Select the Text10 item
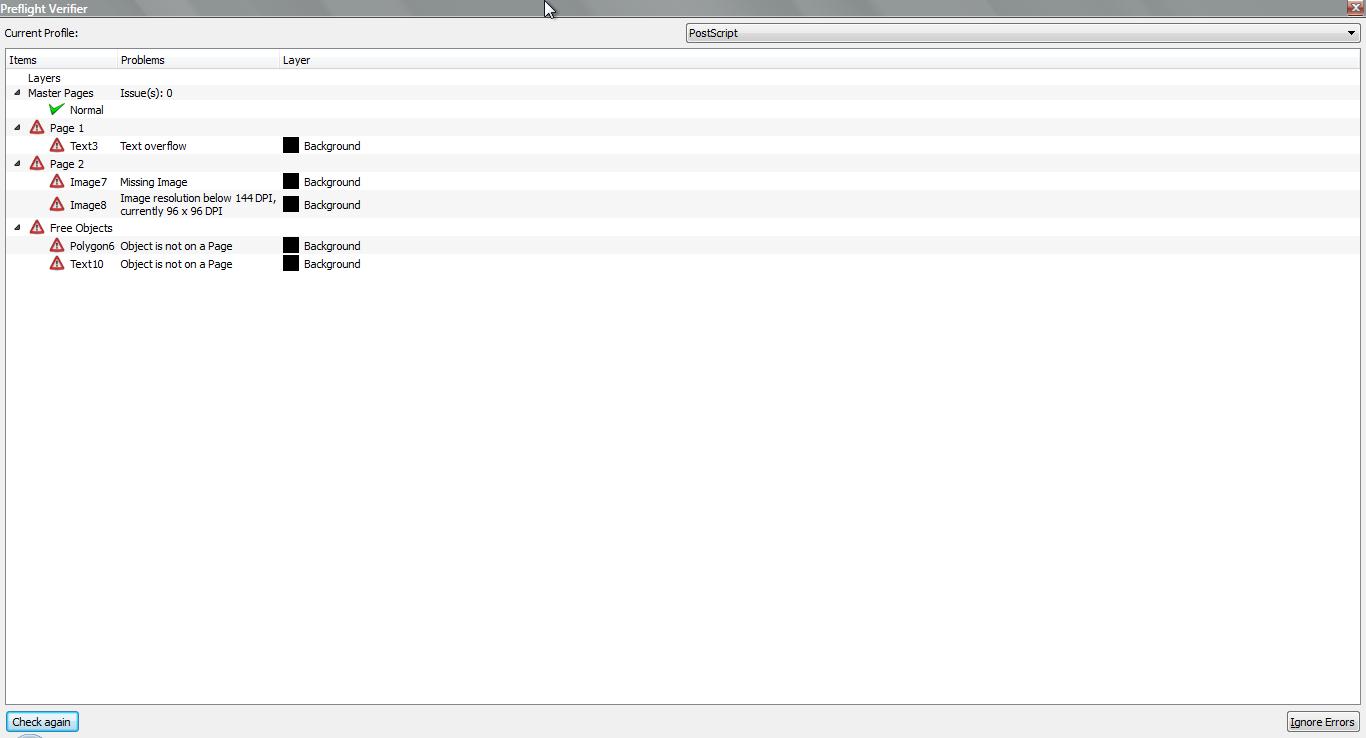Screen dimensions: 1366x738 pos(87,264)
